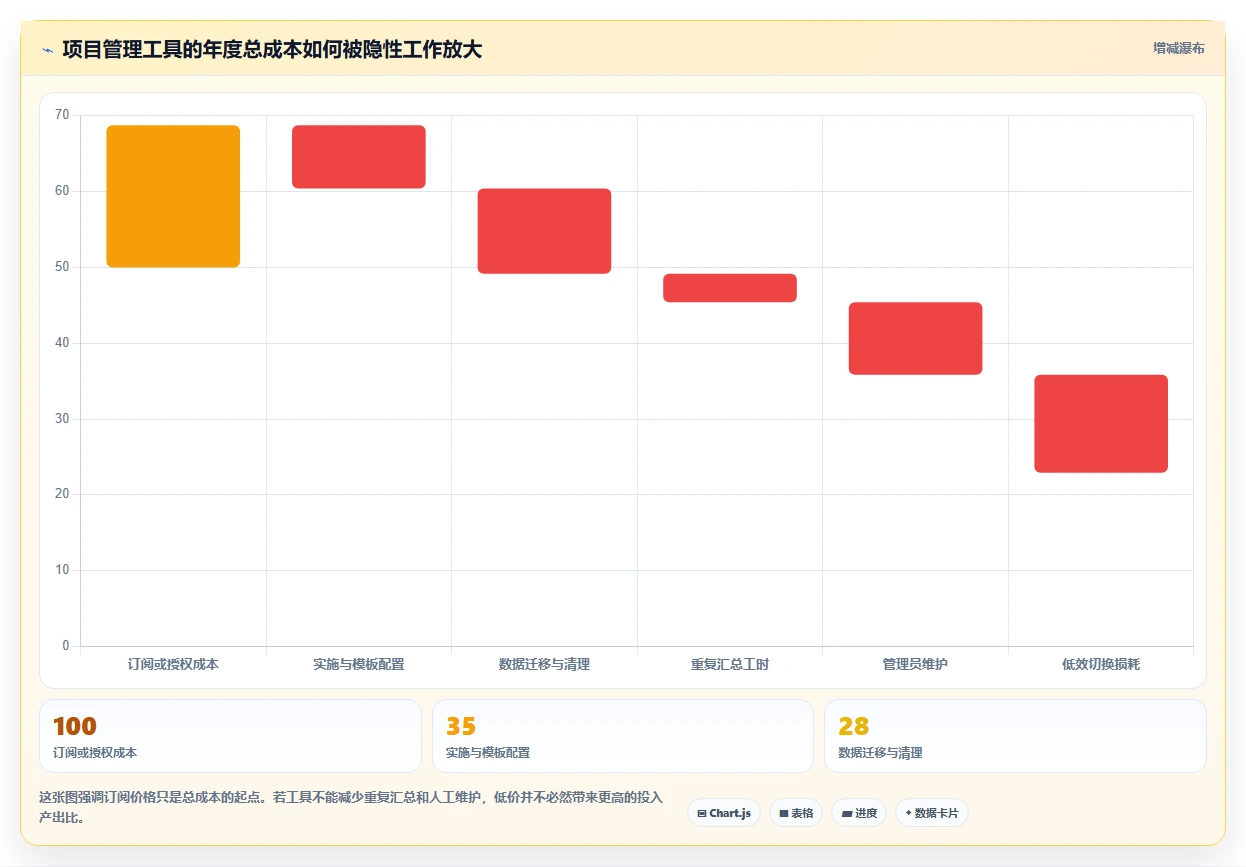Click the thin red 重复汇总工时 bar
Screen dimensions: 1246x867
(730, 288)
